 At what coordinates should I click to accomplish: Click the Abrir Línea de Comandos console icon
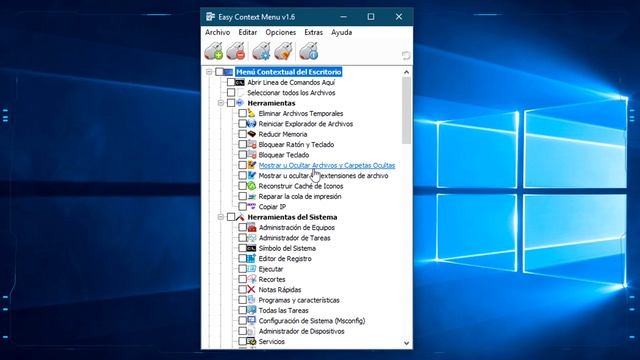pos(240,82)
